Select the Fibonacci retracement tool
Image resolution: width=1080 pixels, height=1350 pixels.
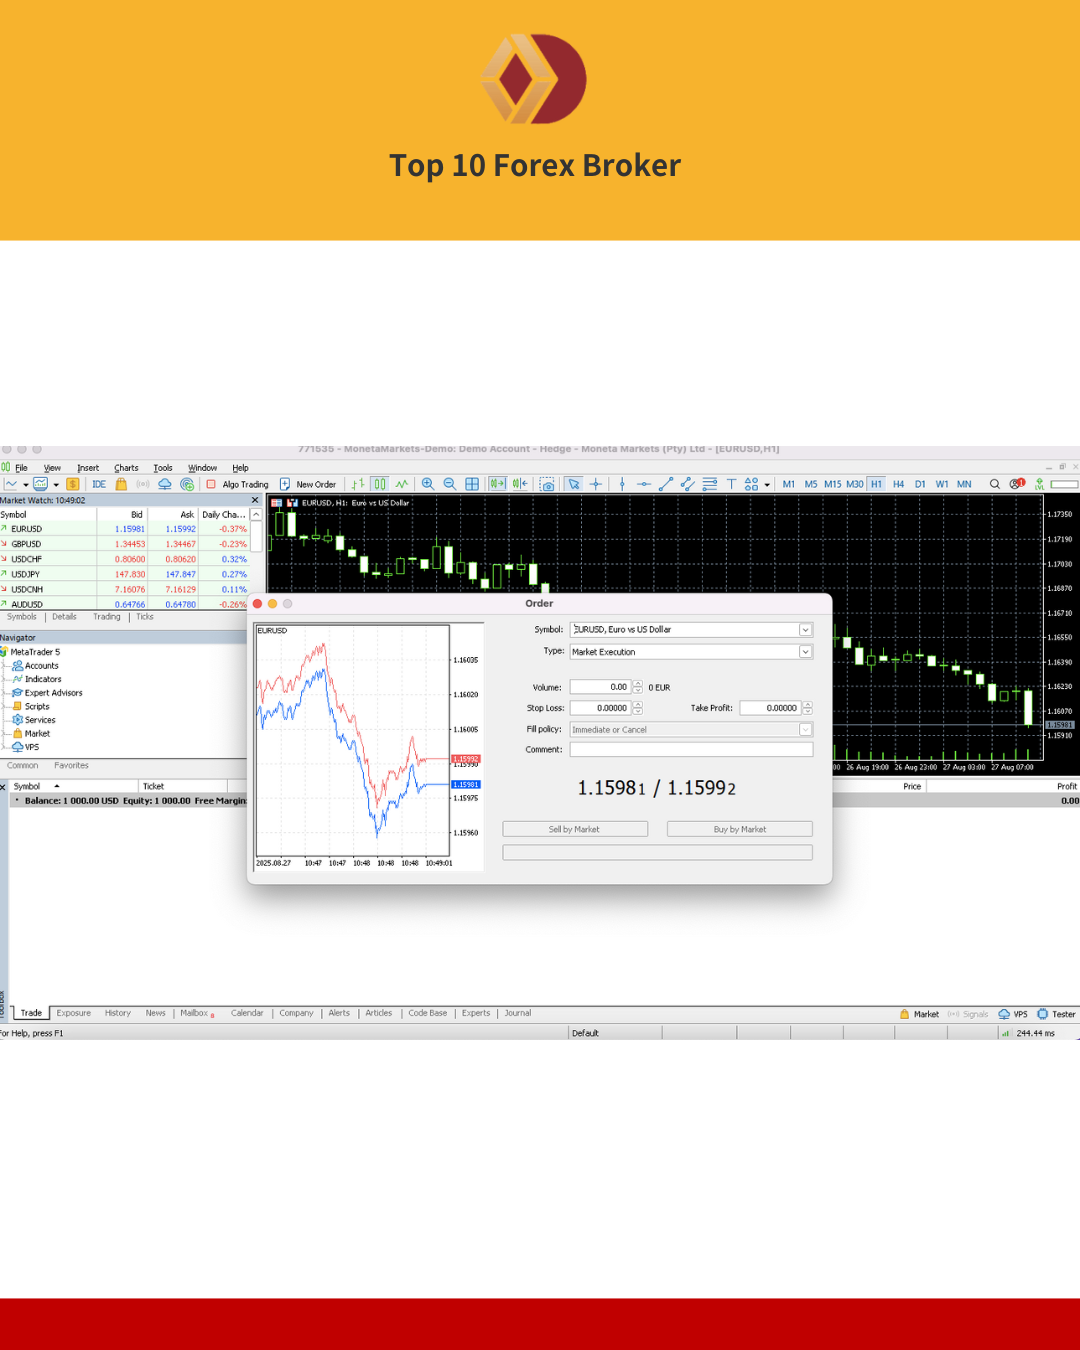tap(710, 484)
